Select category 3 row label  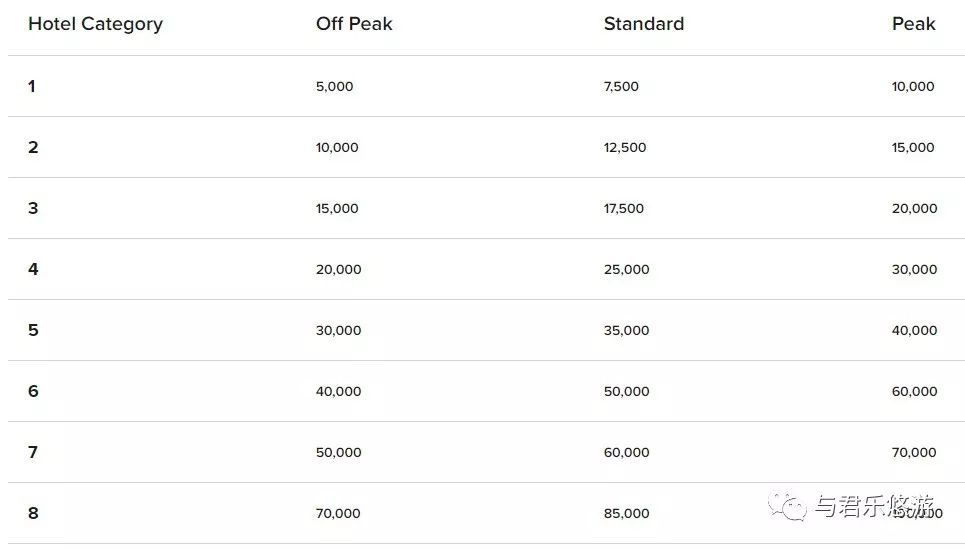(x=33, y=208)
